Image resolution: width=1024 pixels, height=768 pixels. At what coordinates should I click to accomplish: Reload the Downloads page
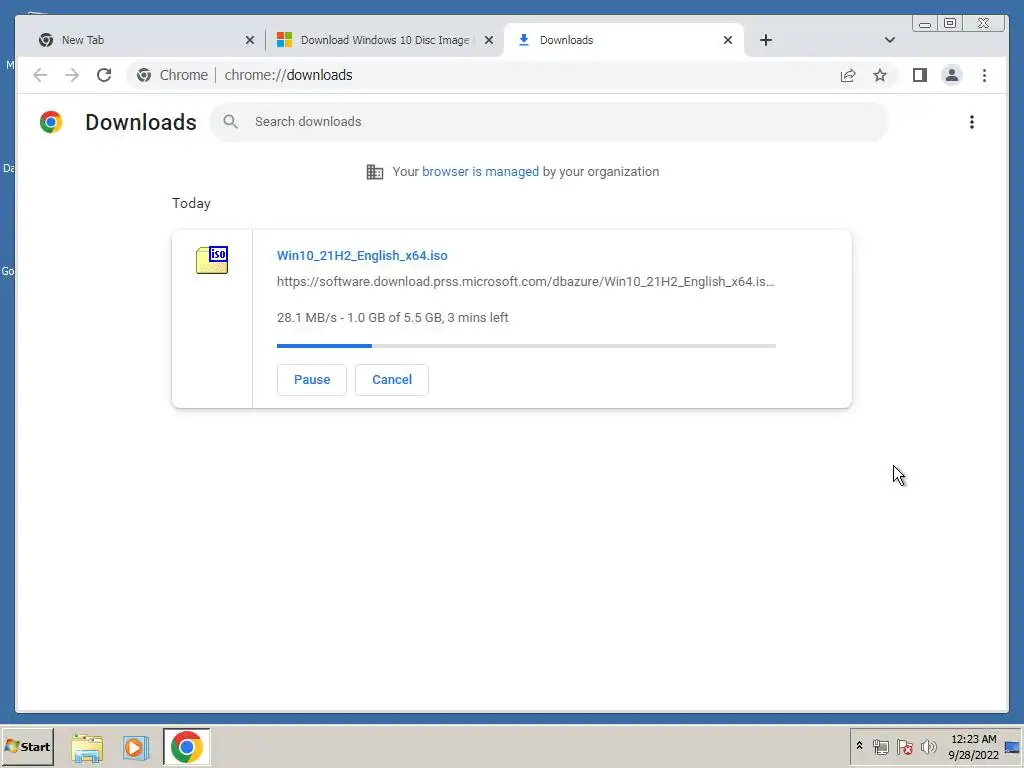tap(104, 75)
